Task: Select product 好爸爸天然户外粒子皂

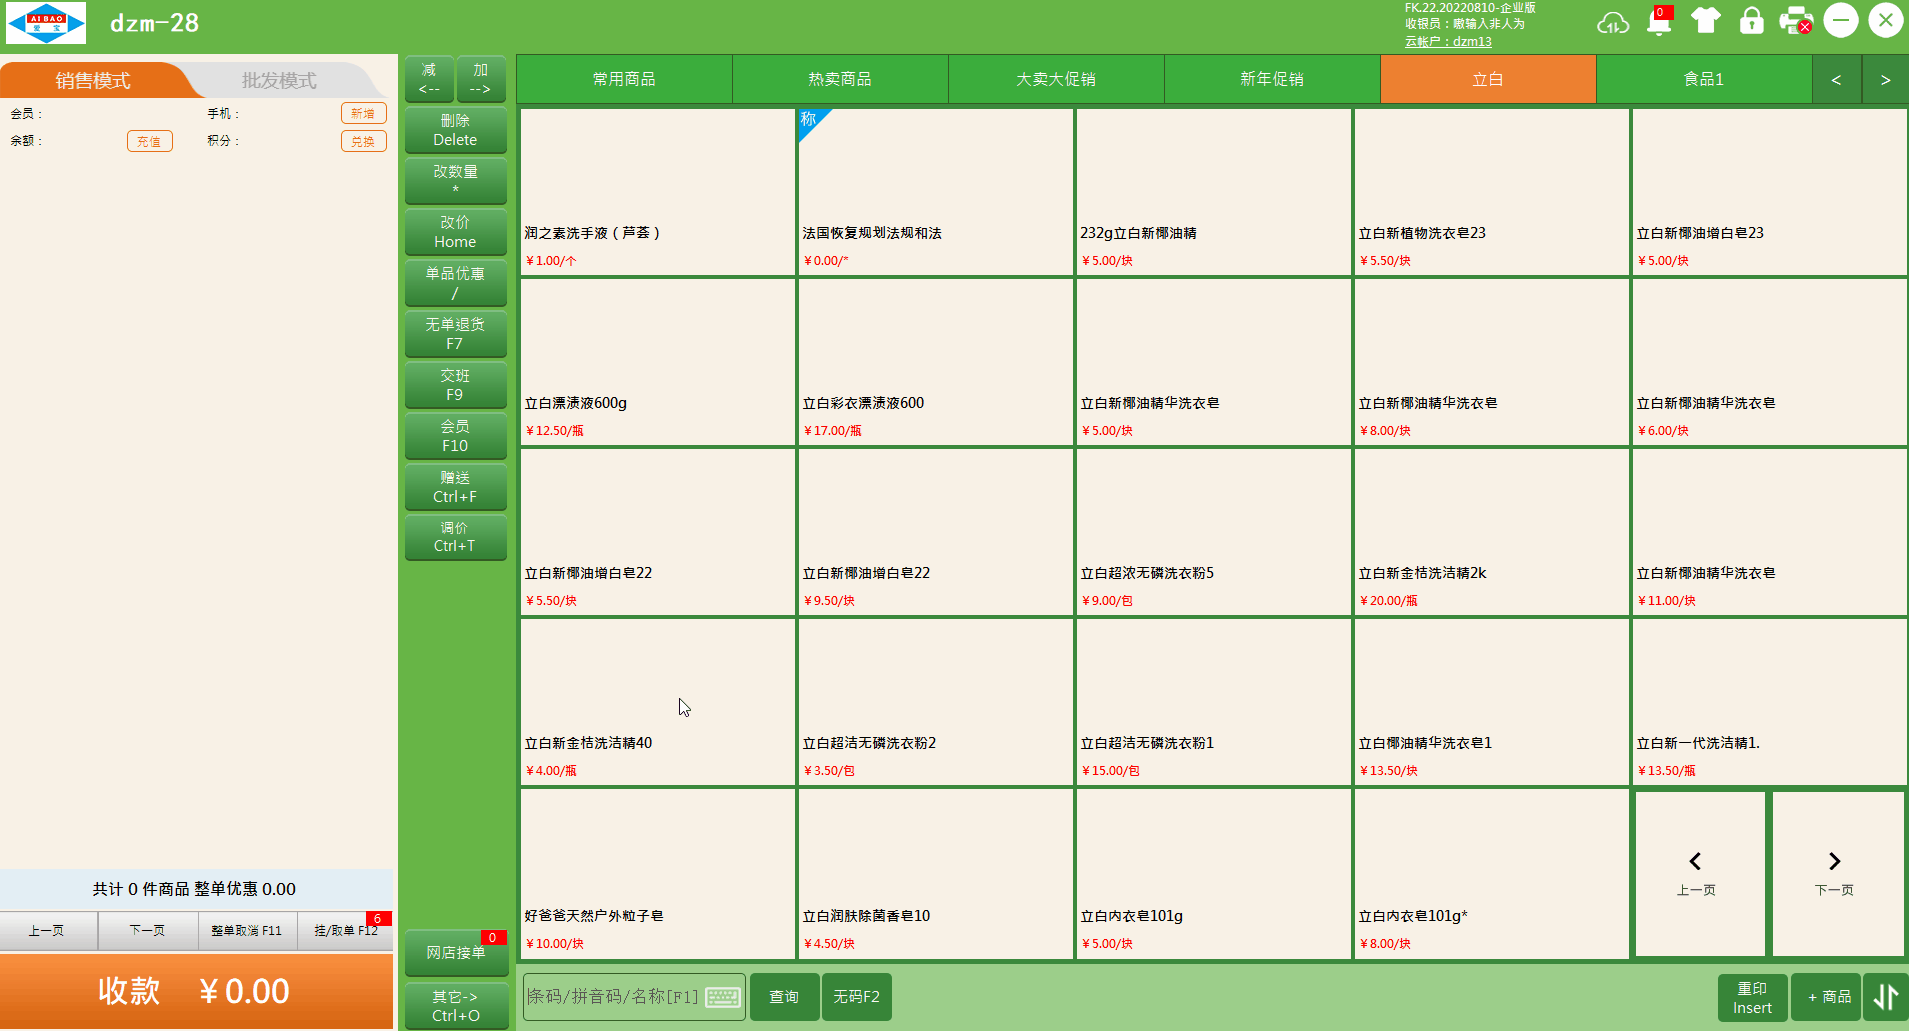Action: [x=657, y=874]
